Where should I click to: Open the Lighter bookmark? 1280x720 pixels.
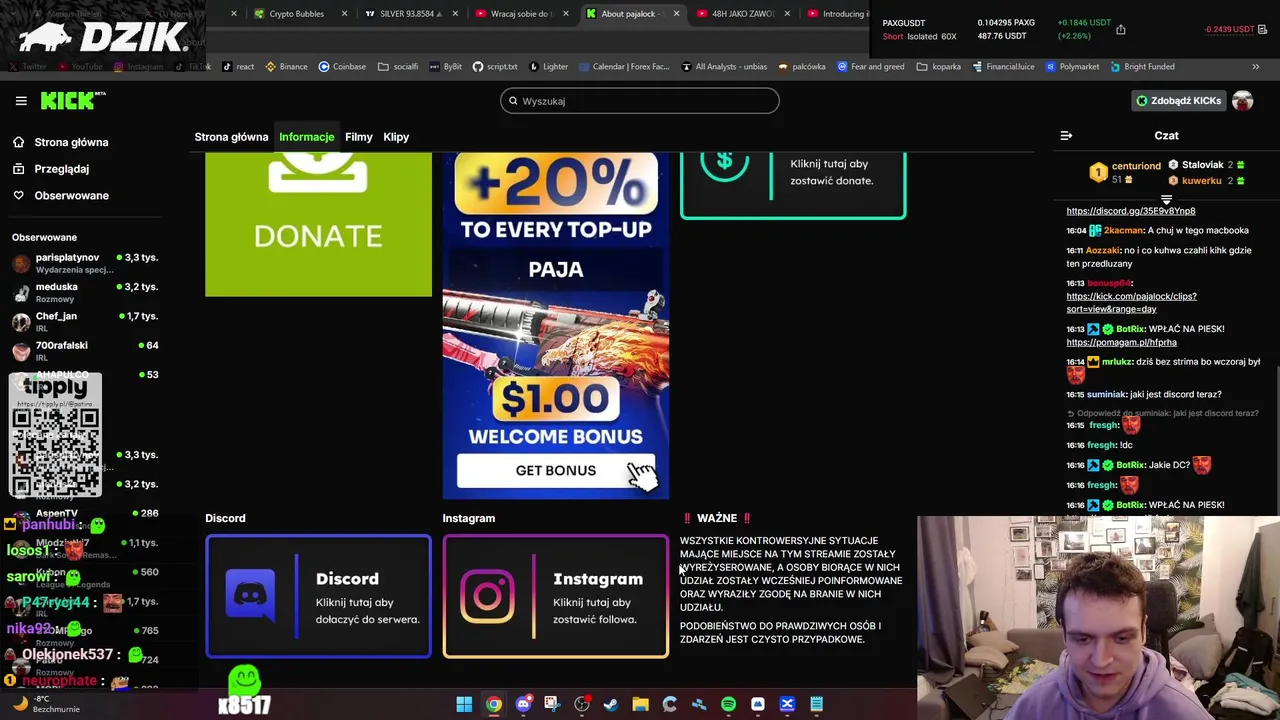coord(548,67)
